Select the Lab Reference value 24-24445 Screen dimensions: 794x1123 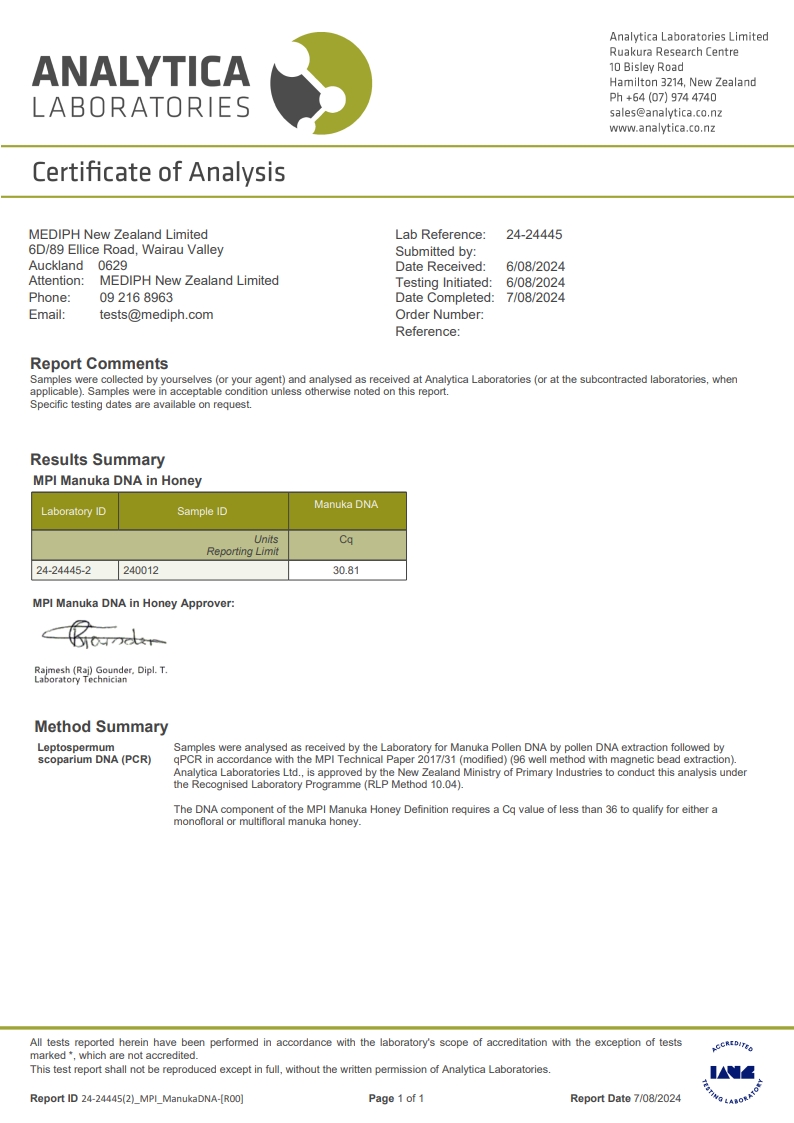click(534, 234)
